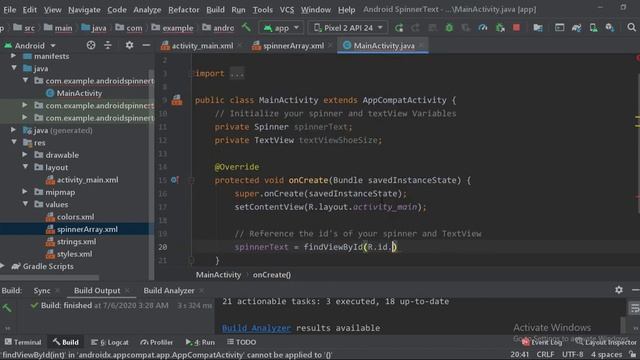Click the 'java' breadcrumb in navigation bar
640x360 pixels.
94,28
